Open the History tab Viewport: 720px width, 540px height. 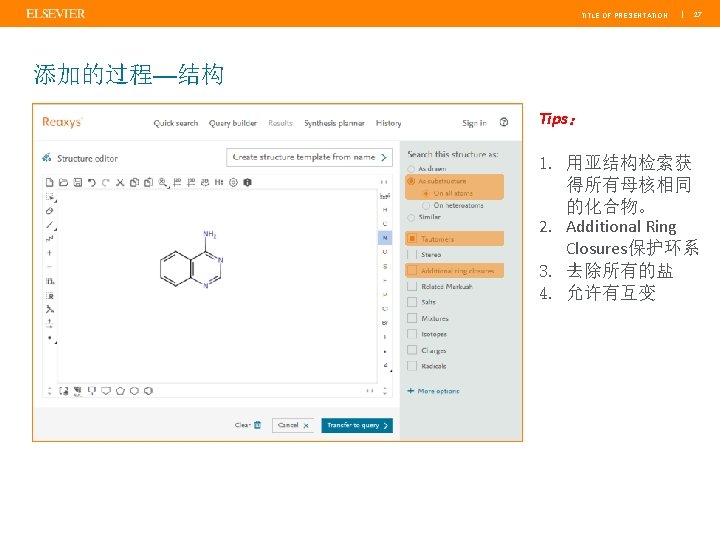click(388, 123)
